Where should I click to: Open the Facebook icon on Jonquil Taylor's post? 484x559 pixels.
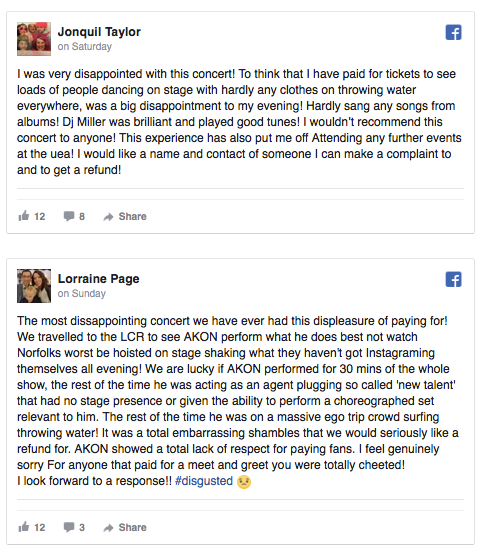(x=453, y=32)
